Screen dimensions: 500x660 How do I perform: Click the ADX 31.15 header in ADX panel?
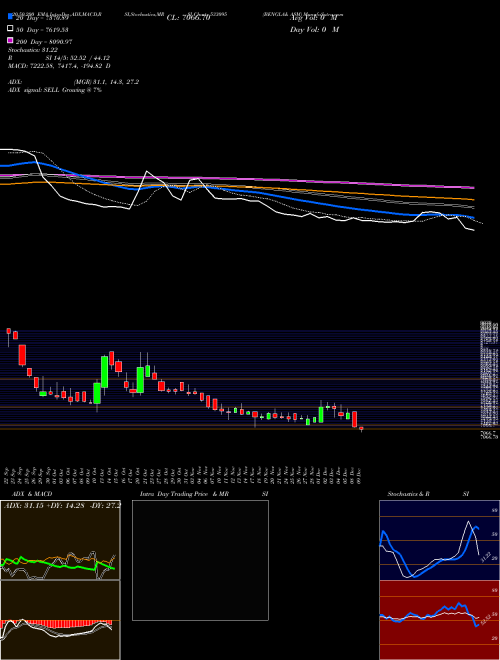point(62,505)
